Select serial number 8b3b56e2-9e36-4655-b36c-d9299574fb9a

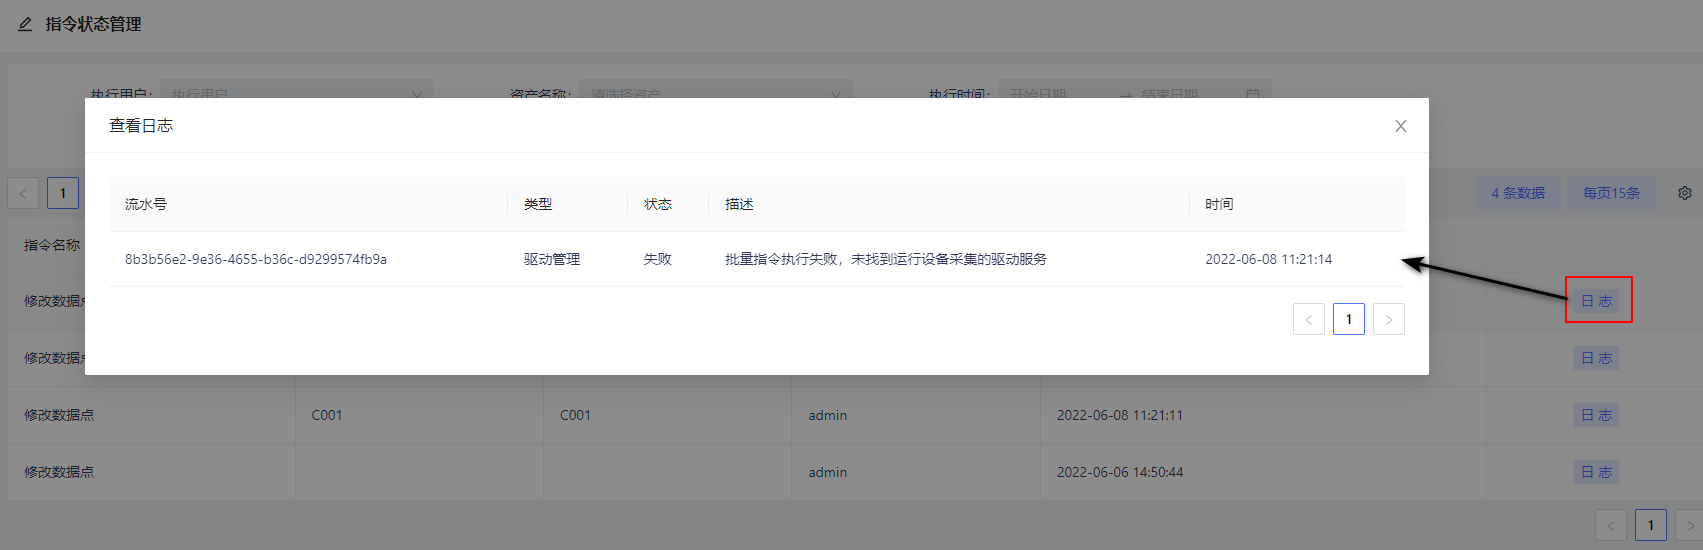256,259
